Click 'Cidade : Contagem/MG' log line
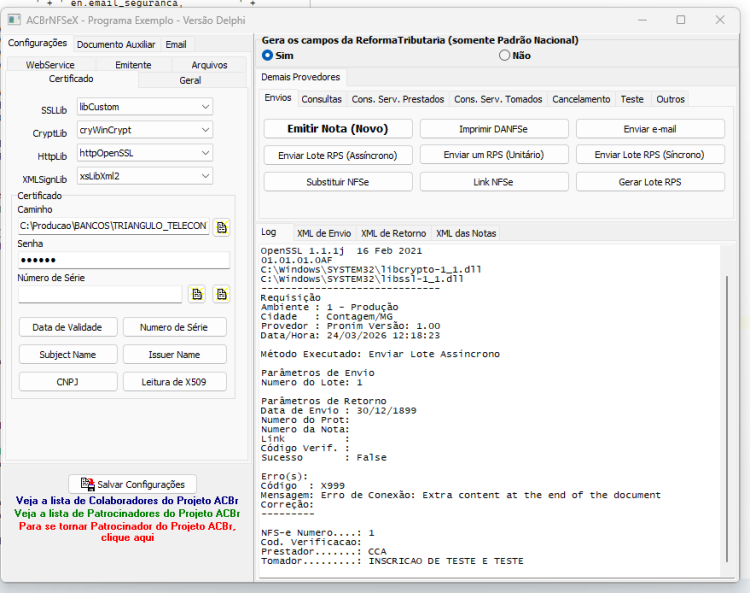750x593 pixels. pos(327,317)
